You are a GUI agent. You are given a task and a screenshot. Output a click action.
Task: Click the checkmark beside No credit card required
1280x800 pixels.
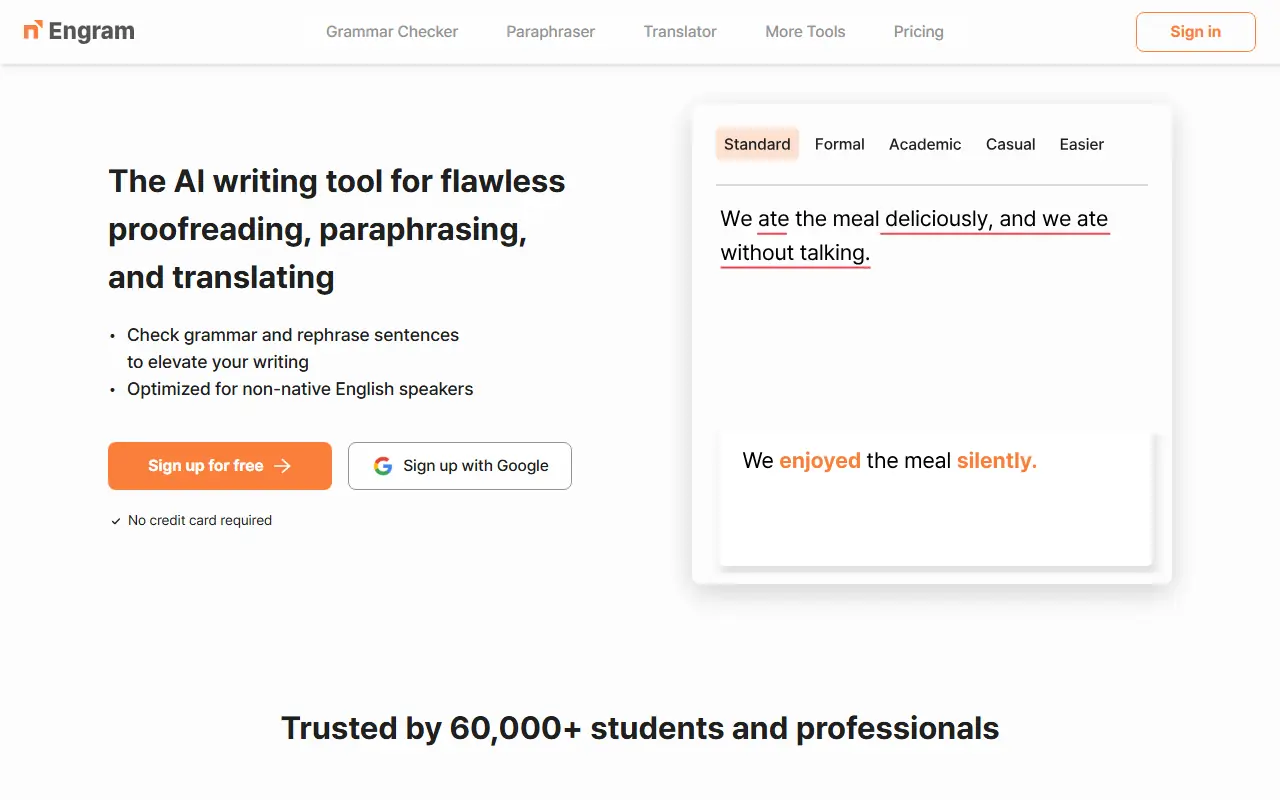[x=116, y=521]
